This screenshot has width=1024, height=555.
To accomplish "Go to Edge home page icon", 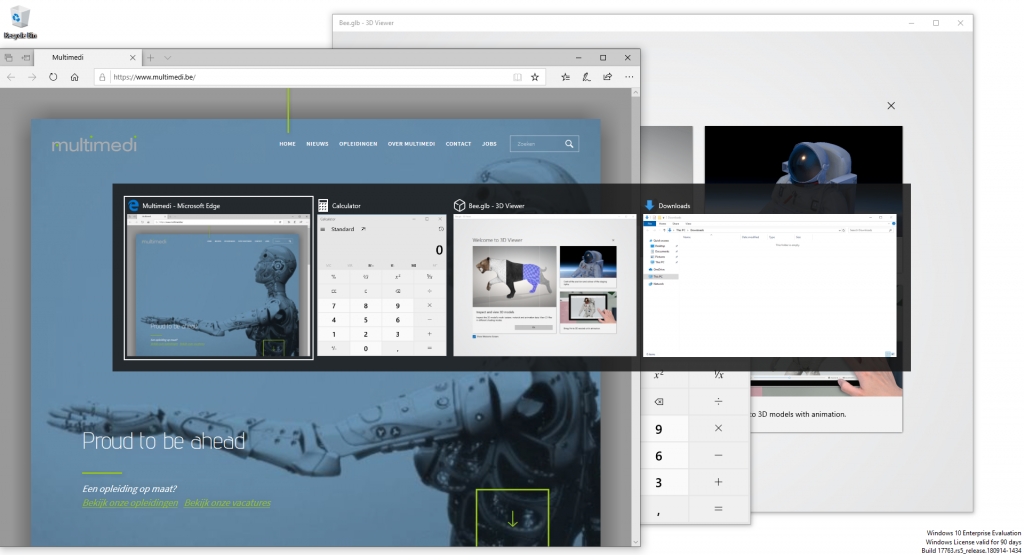I will pyautogui.click(x=74, y=77).
